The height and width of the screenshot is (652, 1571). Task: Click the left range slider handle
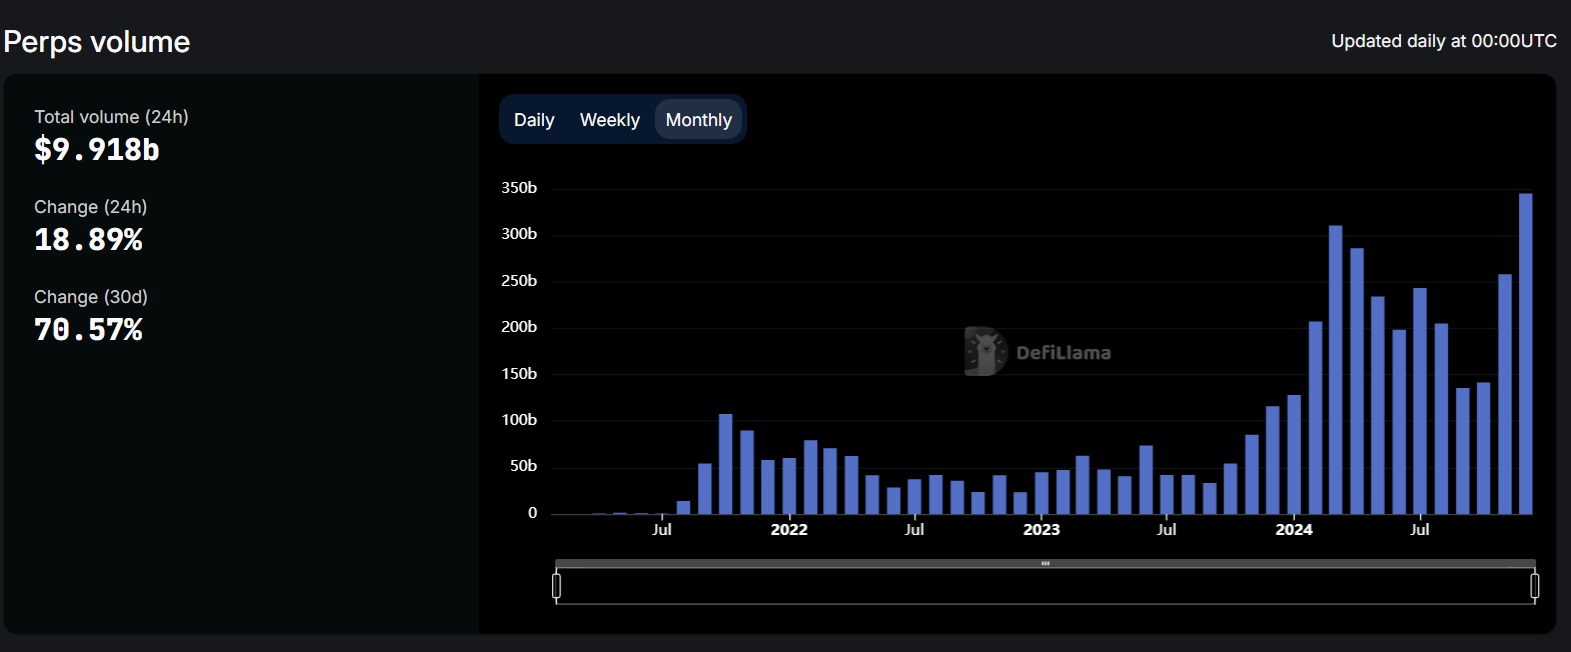(557, 586)
